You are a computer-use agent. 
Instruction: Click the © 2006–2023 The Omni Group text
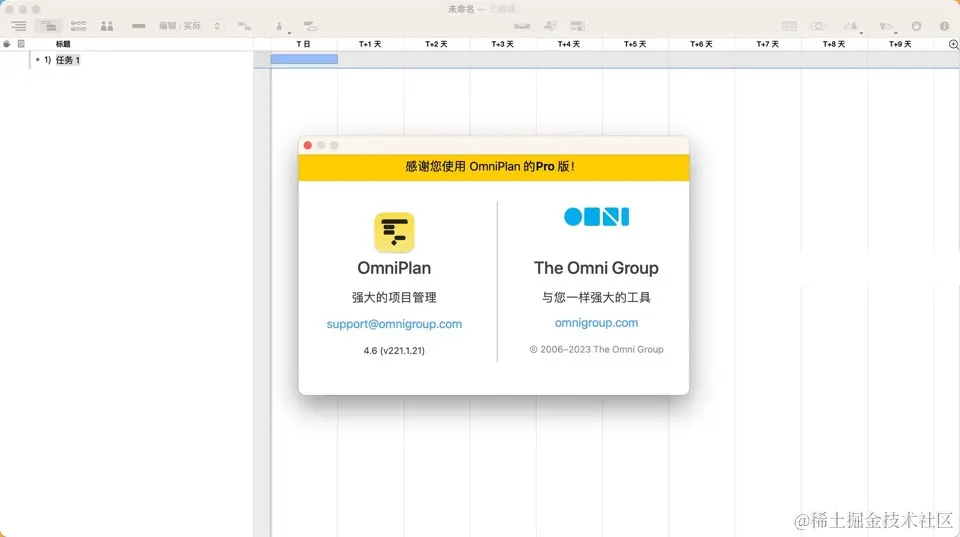click(x=596, y=349)
